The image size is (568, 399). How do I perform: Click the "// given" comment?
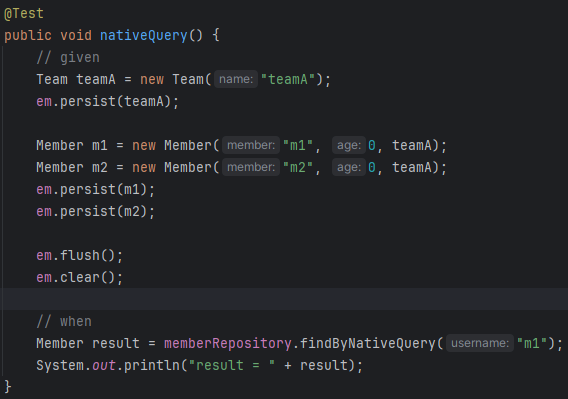point(68,58)
